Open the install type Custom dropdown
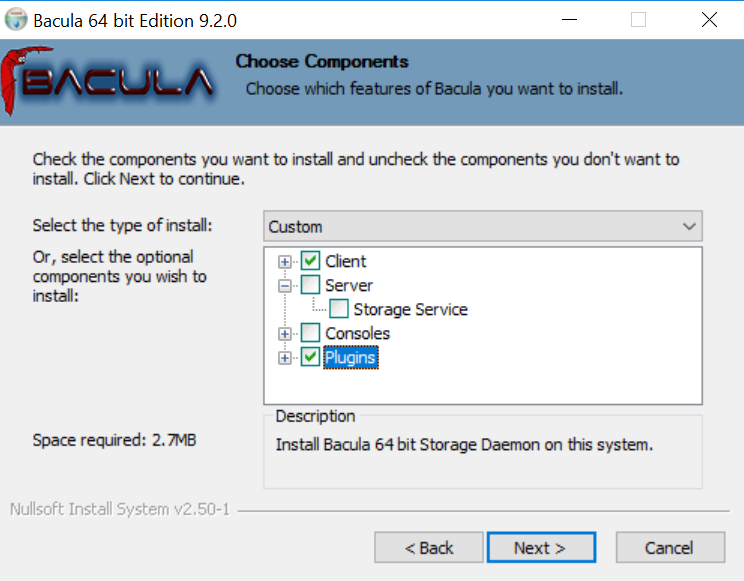Viewport: 744px width, 581px height. [x=483, y=226]
